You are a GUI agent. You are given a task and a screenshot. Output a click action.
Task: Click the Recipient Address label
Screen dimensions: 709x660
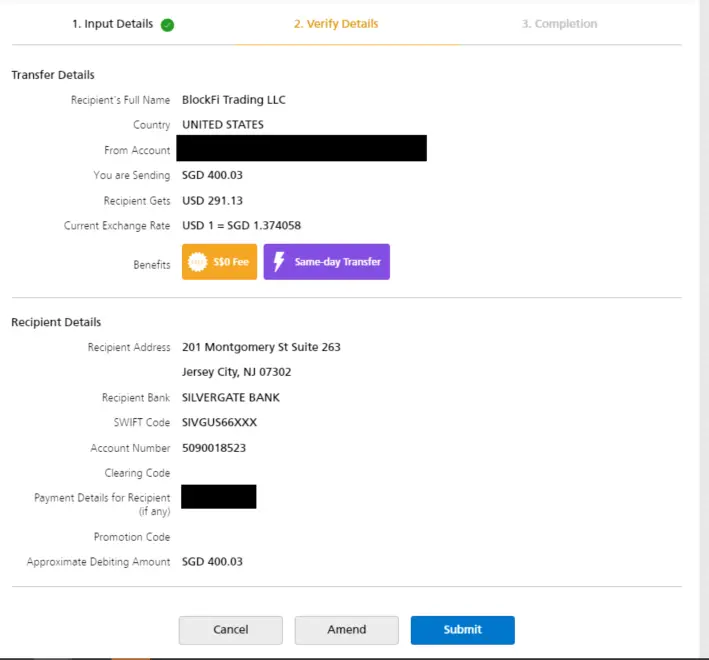tap(129, 347)
